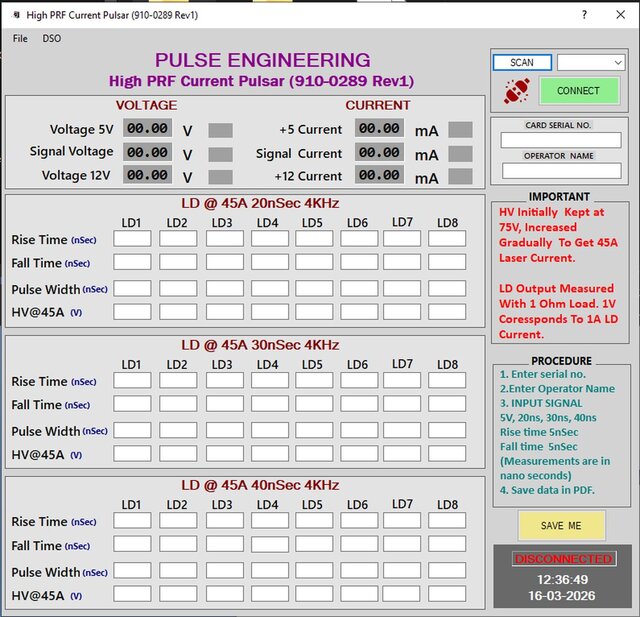Click the DISCONNECTED status label
This screenshot has height=617, width=640.
(564, 559)
